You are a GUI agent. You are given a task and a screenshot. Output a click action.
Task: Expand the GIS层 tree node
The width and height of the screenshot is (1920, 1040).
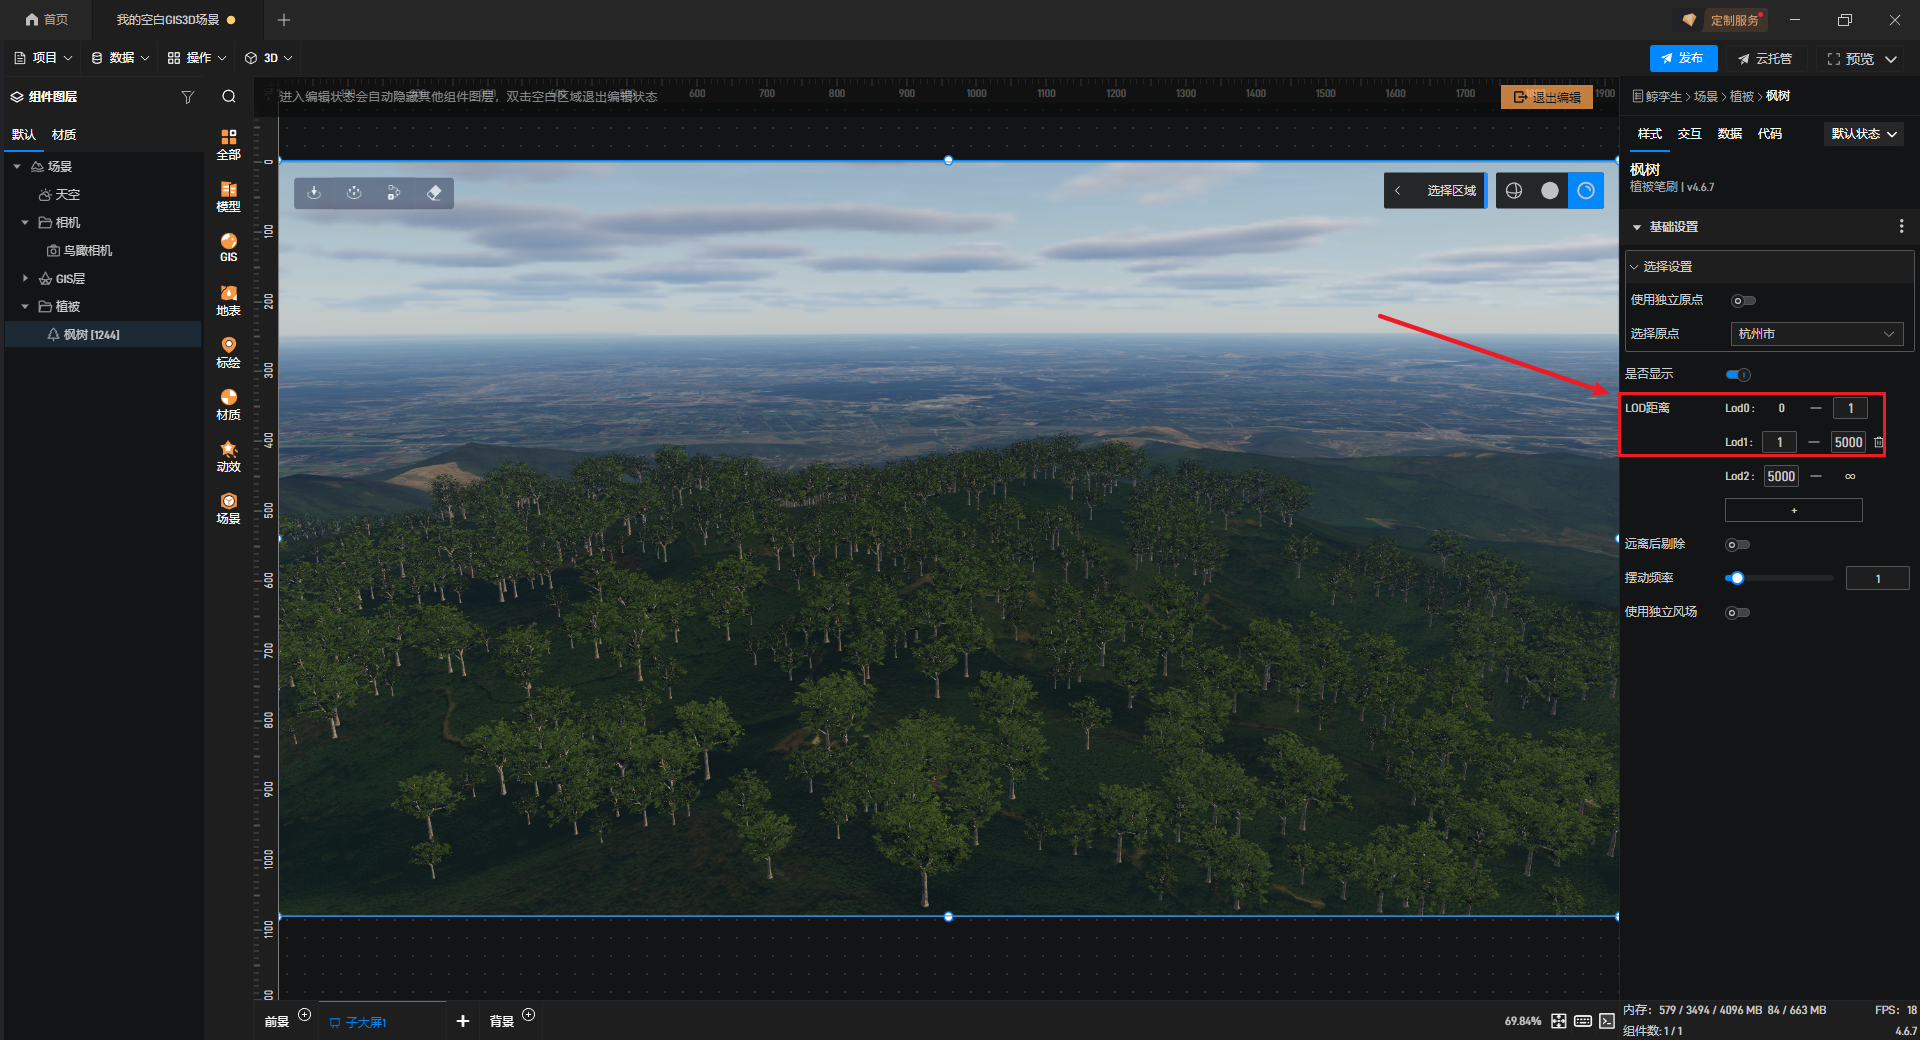[x=25, y=279]
